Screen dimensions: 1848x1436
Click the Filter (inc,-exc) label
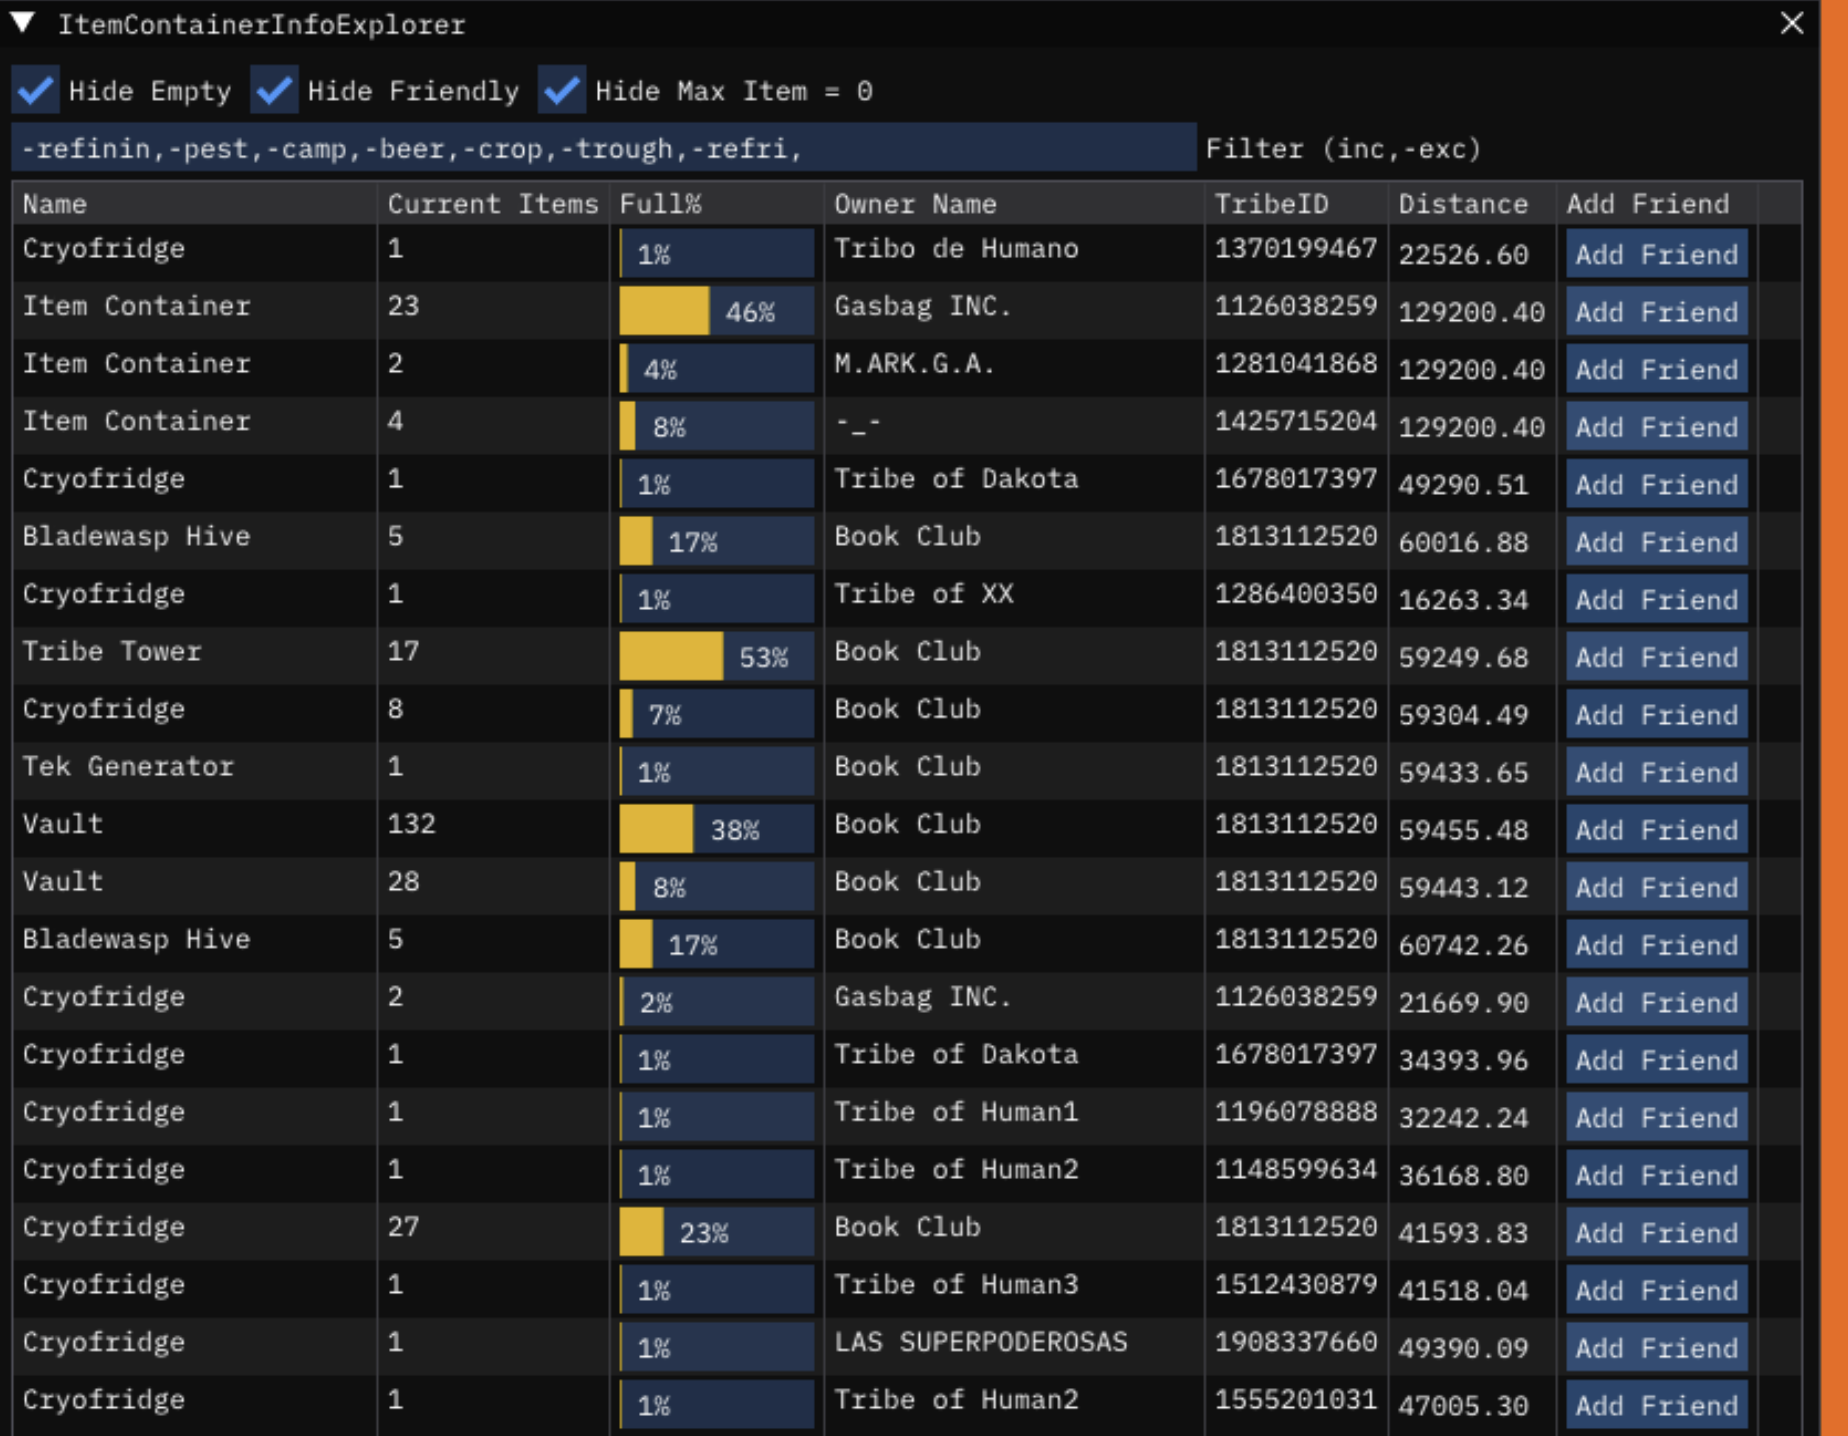[x=1343, y=149]
